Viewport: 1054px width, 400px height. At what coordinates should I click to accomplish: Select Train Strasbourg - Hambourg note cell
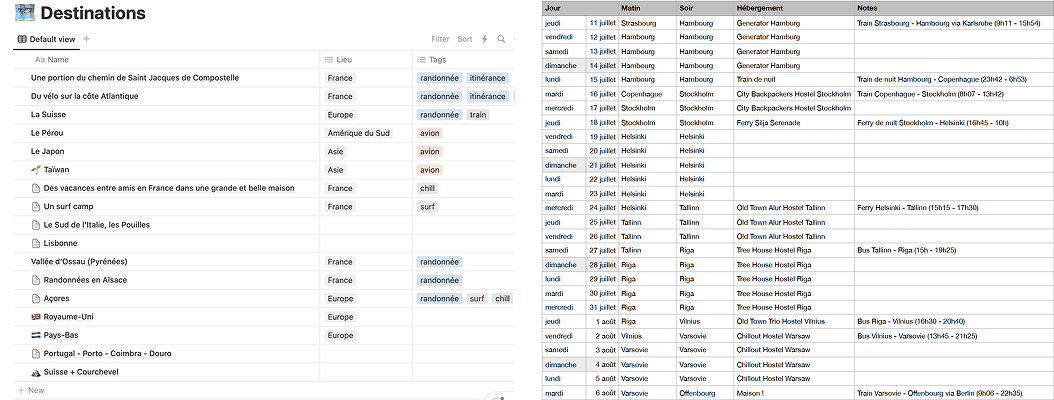click(x=954, y=23)
